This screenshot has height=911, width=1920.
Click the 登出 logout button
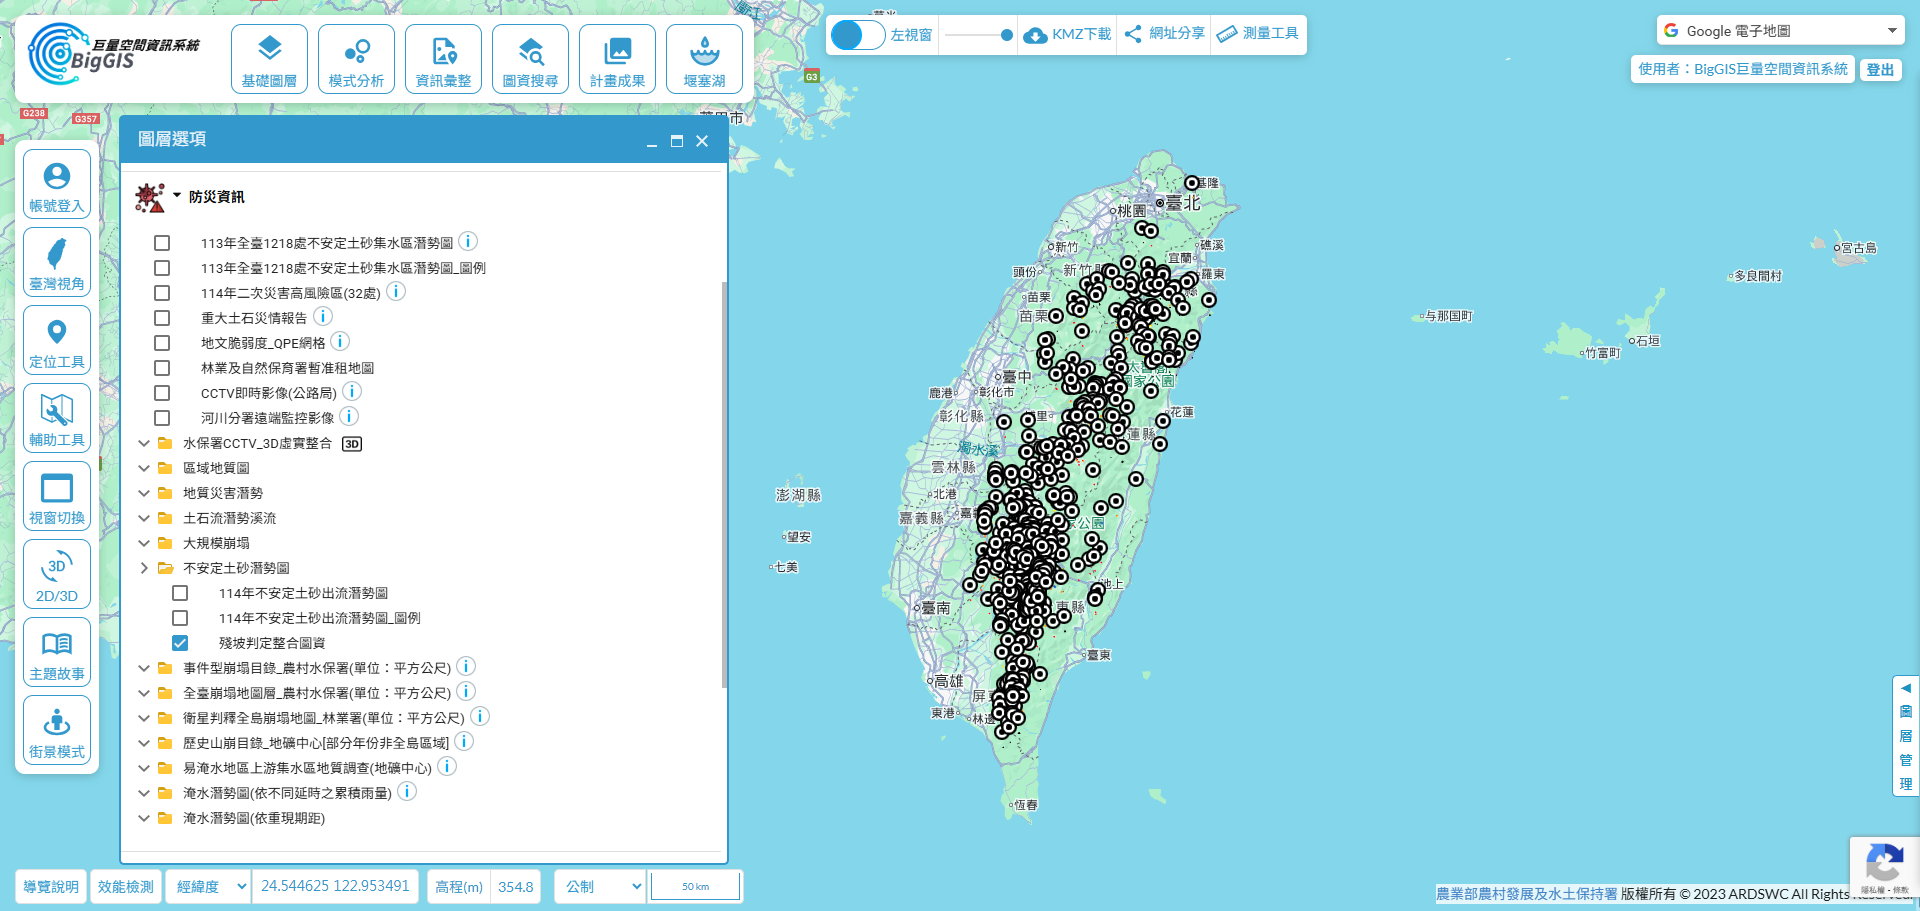click(1880, 69)
